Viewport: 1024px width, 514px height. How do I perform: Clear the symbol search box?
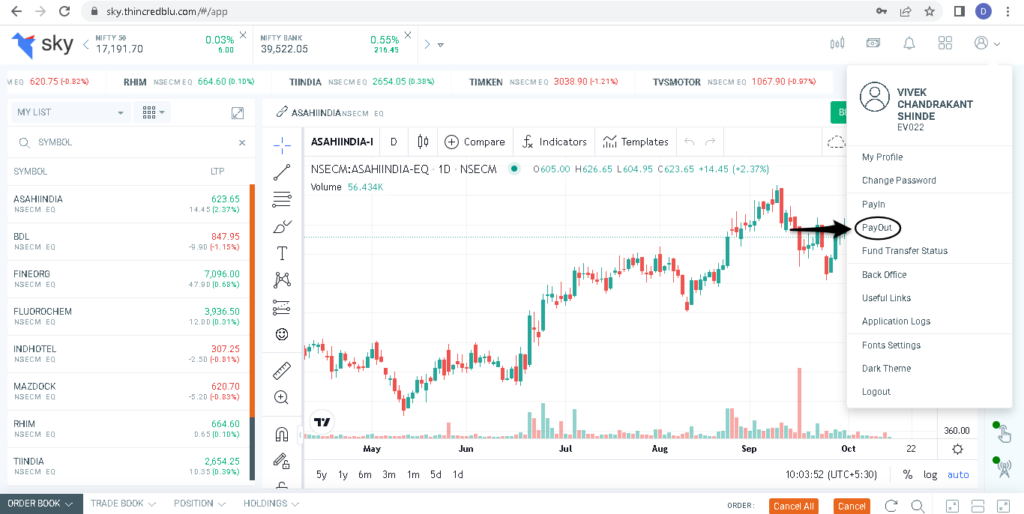point(242,142)
